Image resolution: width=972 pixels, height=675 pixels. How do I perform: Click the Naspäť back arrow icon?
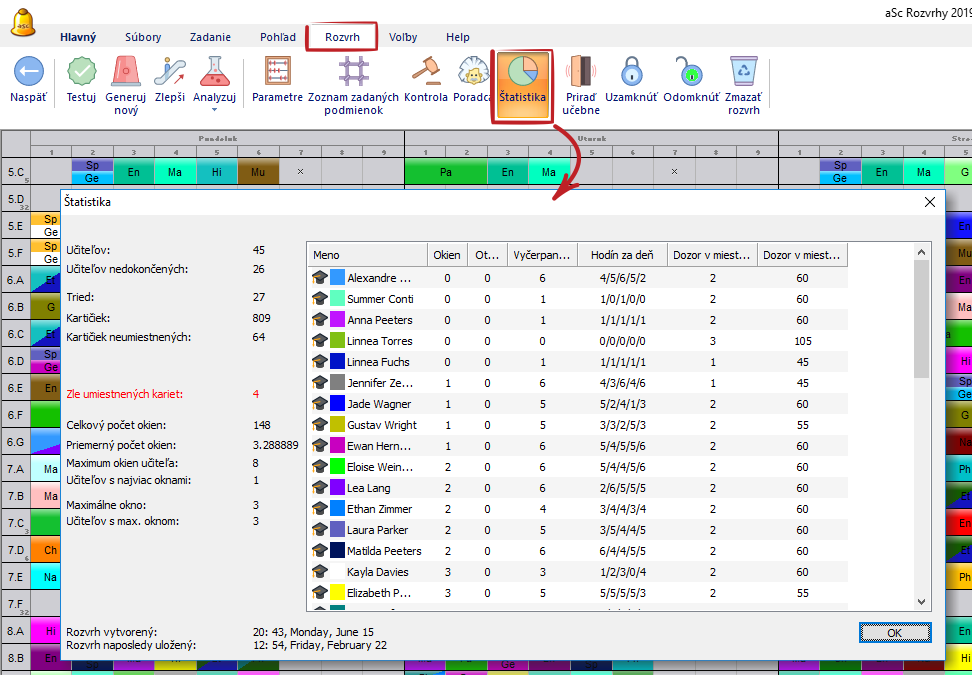pos(28,73)
